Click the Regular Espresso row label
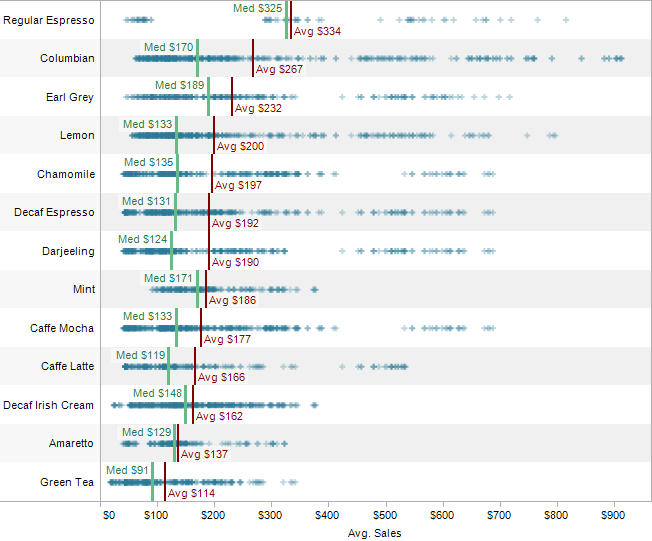Screen dimensions: 652x541 point(49,20)
